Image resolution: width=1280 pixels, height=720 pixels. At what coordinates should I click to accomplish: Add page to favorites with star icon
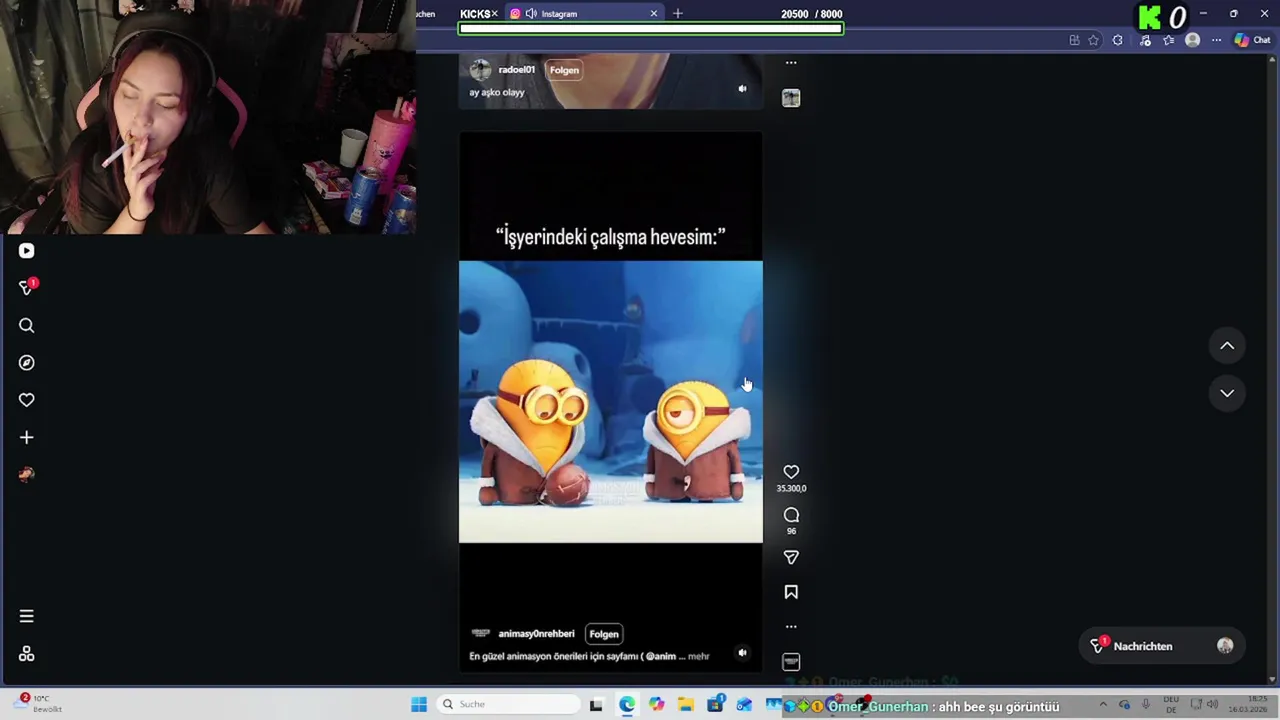[1094, 40]
